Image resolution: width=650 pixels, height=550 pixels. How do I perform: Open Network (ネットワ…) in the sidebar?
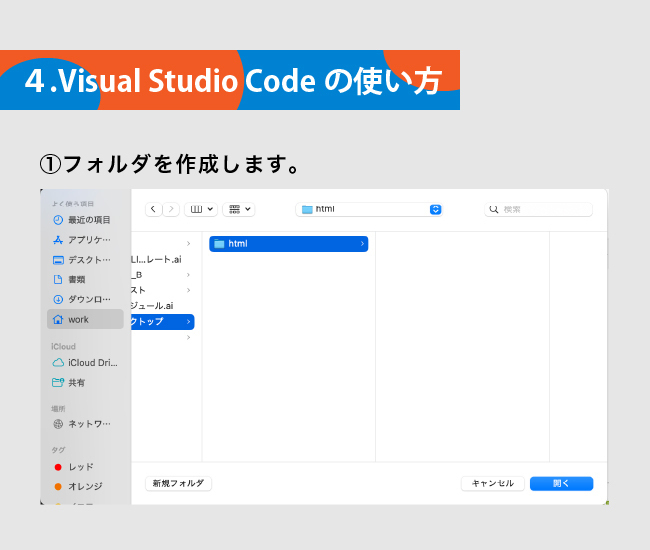[82, 424]
